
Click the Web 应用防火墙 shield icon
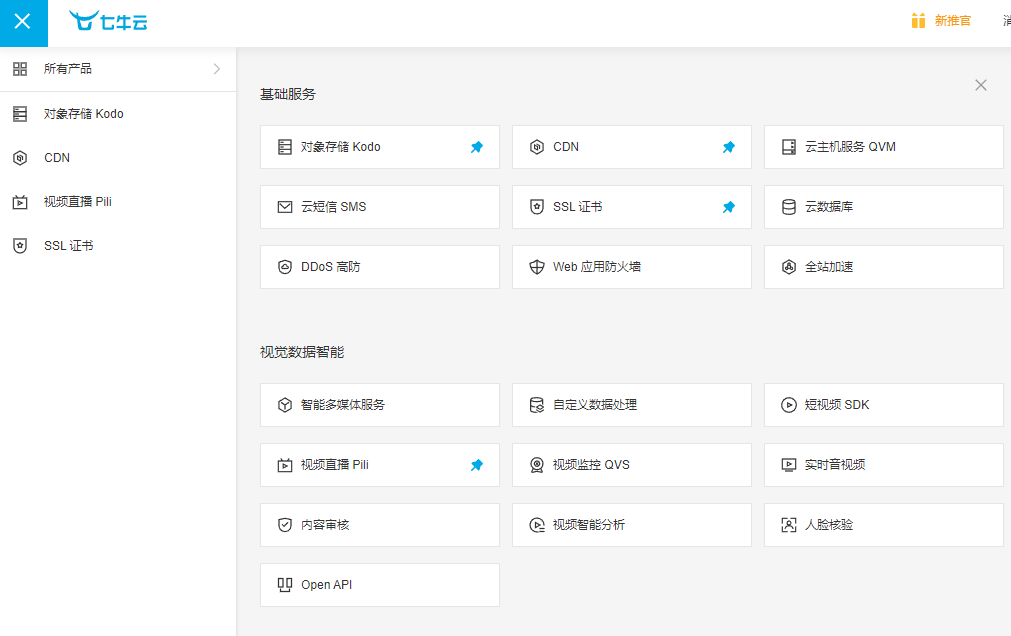(x=536, y=267)
